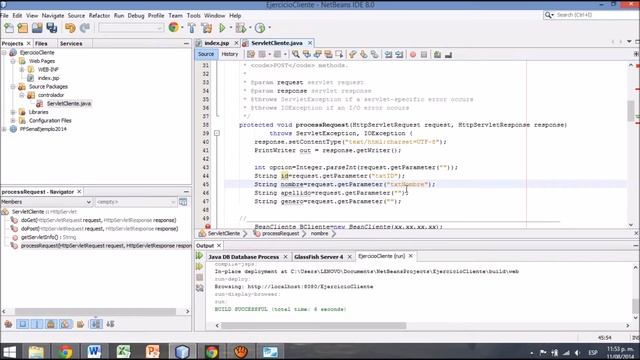Click the Windows Start button
The image size is (640, 360).
tap(9, 351)
